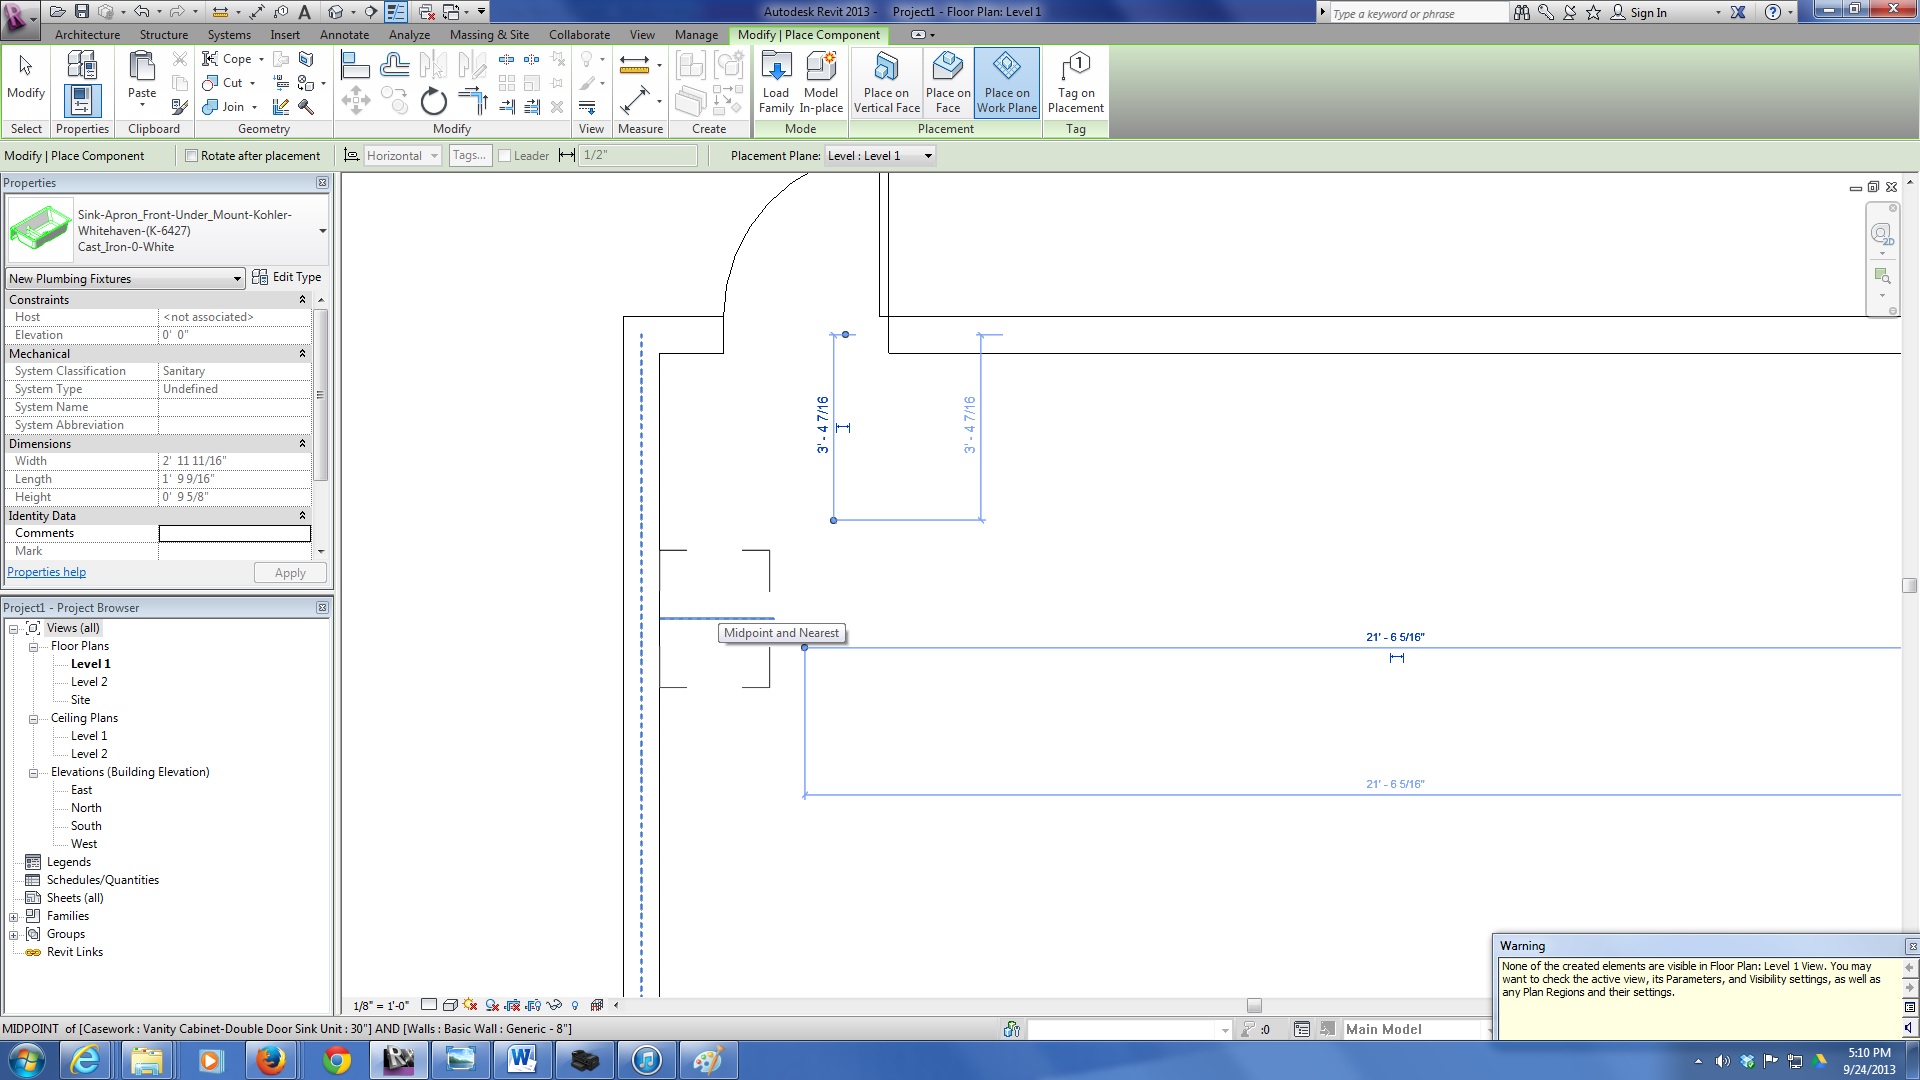Click the Paste clipboard icon
Viewport: 1920px width, 1080px height.
142,68
